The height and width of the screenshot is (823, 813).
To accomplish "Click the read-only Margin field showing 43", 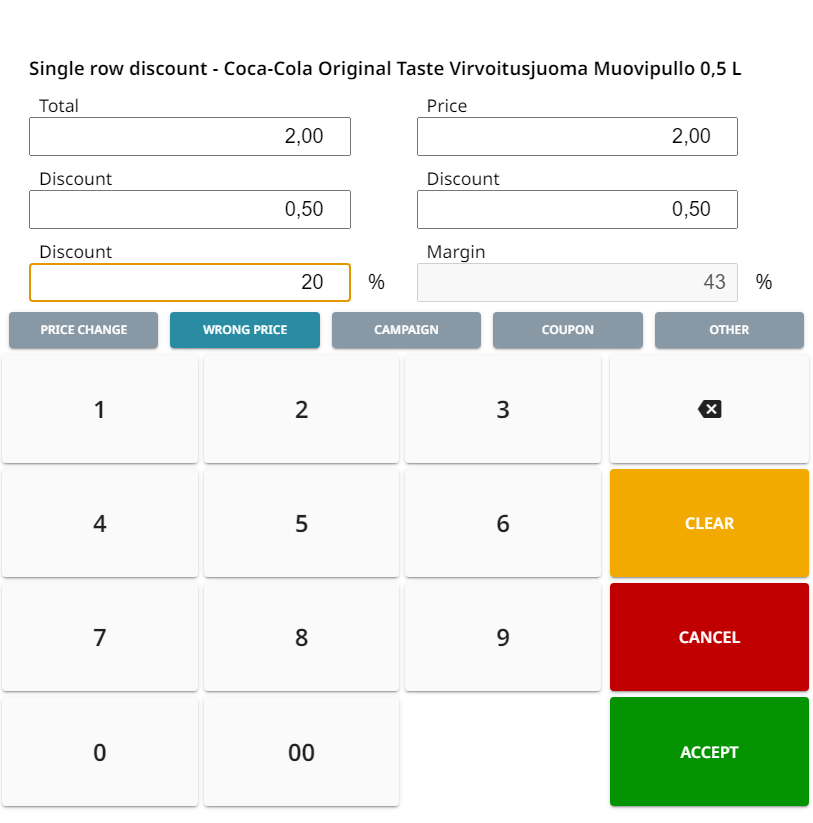I will (x=577, y=282).
